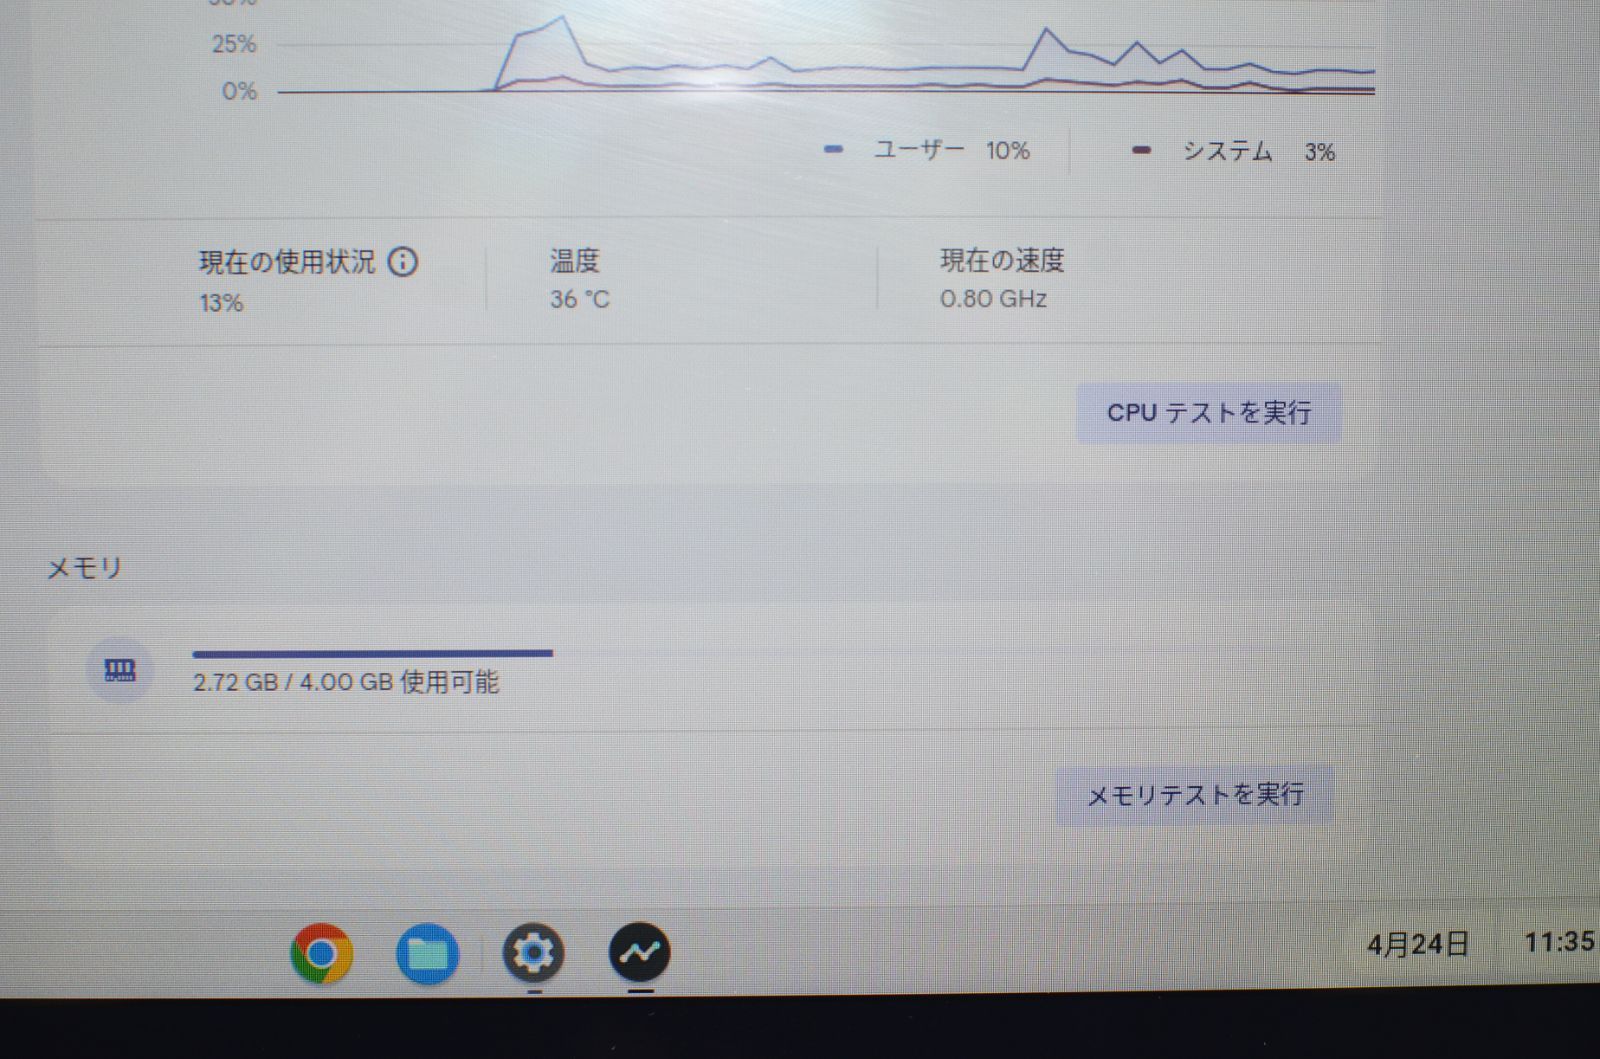The height and width of the screenshot is (1059, 1600).
Task: Open Google Chrome from the shelf
Action: [x=322, y=954]
